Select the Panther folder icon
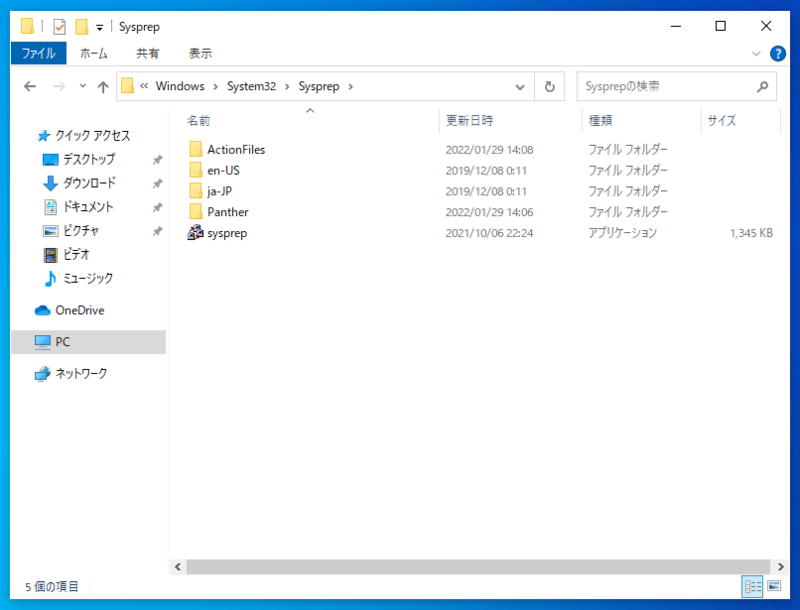Viewport: 800px width, 610px height. tap(195, 212)
